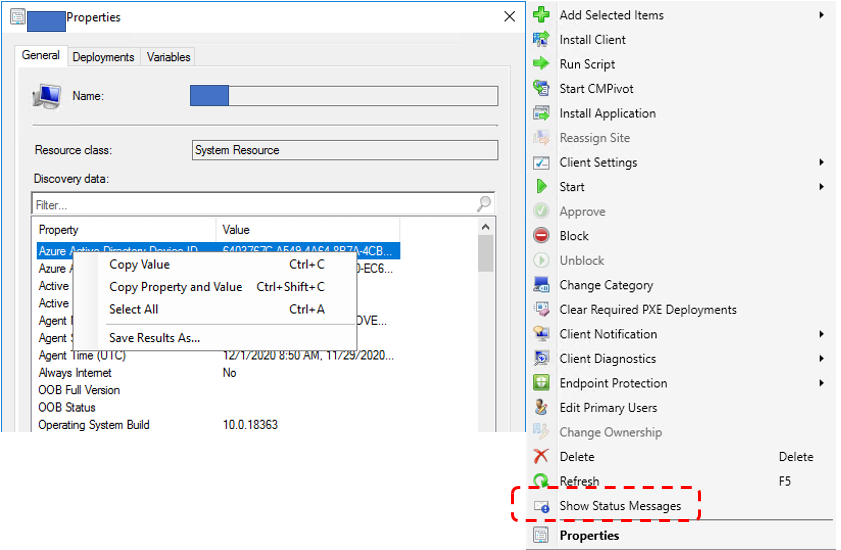This screenshot has height=550, width=841.
Task: Expand the Endpoint Protection submenu arrow
Action: (821, 383)
